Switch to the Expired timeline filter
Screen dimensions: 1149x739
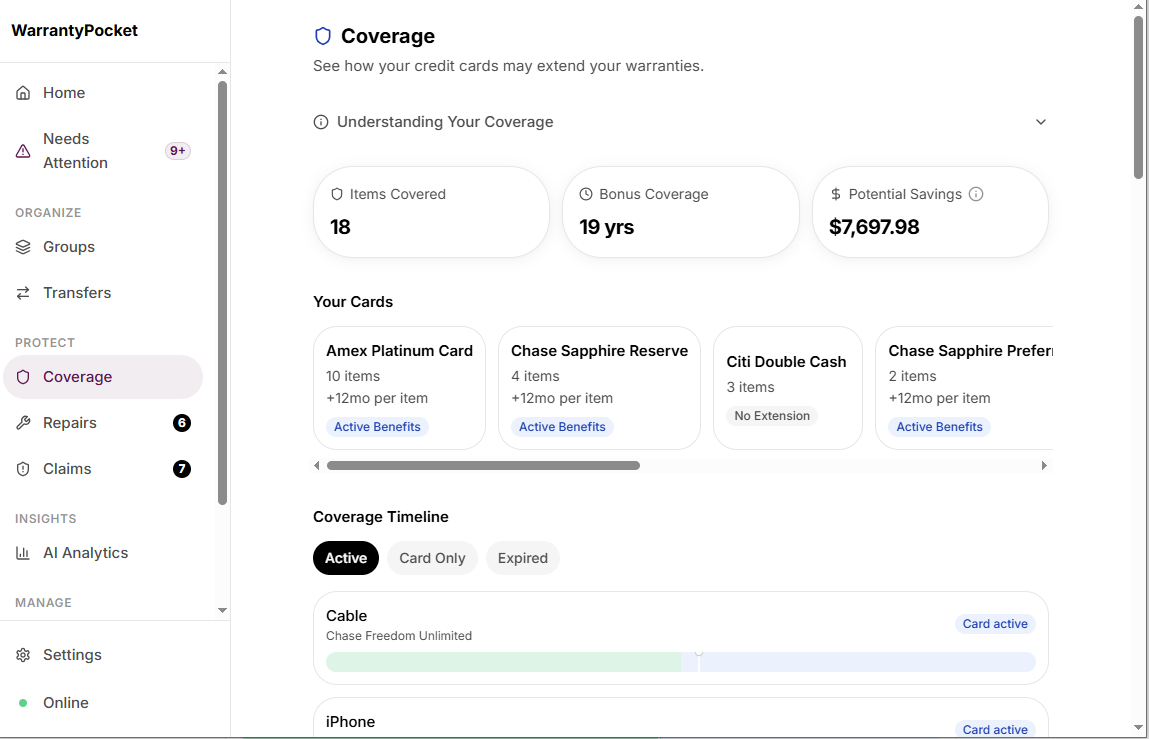(x=522, y=558)
